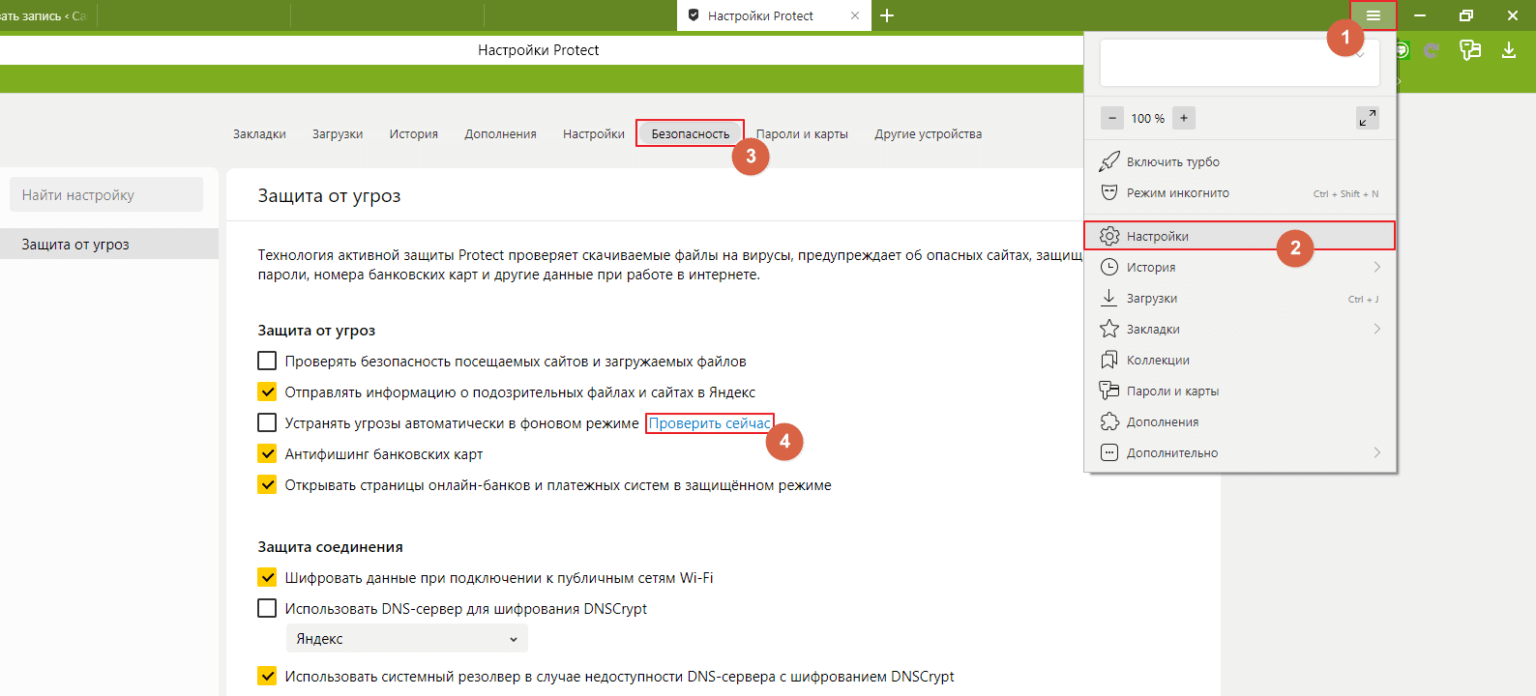Viewport: 1536px width, 696px height.
Task: Click the key-card icon for Пароли и карты in menu
Action: pyautogui.click(x=1109, y=391)
